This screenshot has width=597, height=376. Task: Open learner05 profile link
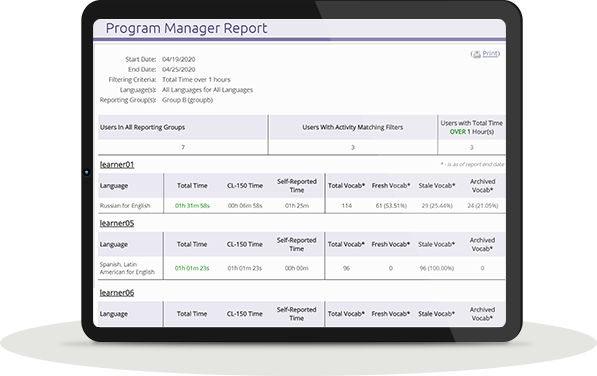point(117,223)
